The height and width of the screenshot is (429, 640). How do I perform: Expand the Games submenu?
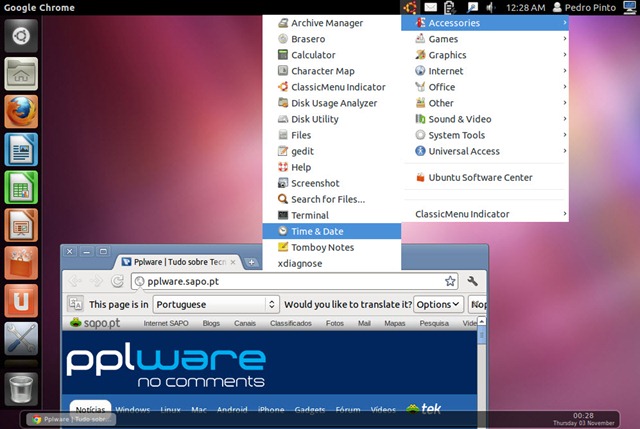click(485, 39)
